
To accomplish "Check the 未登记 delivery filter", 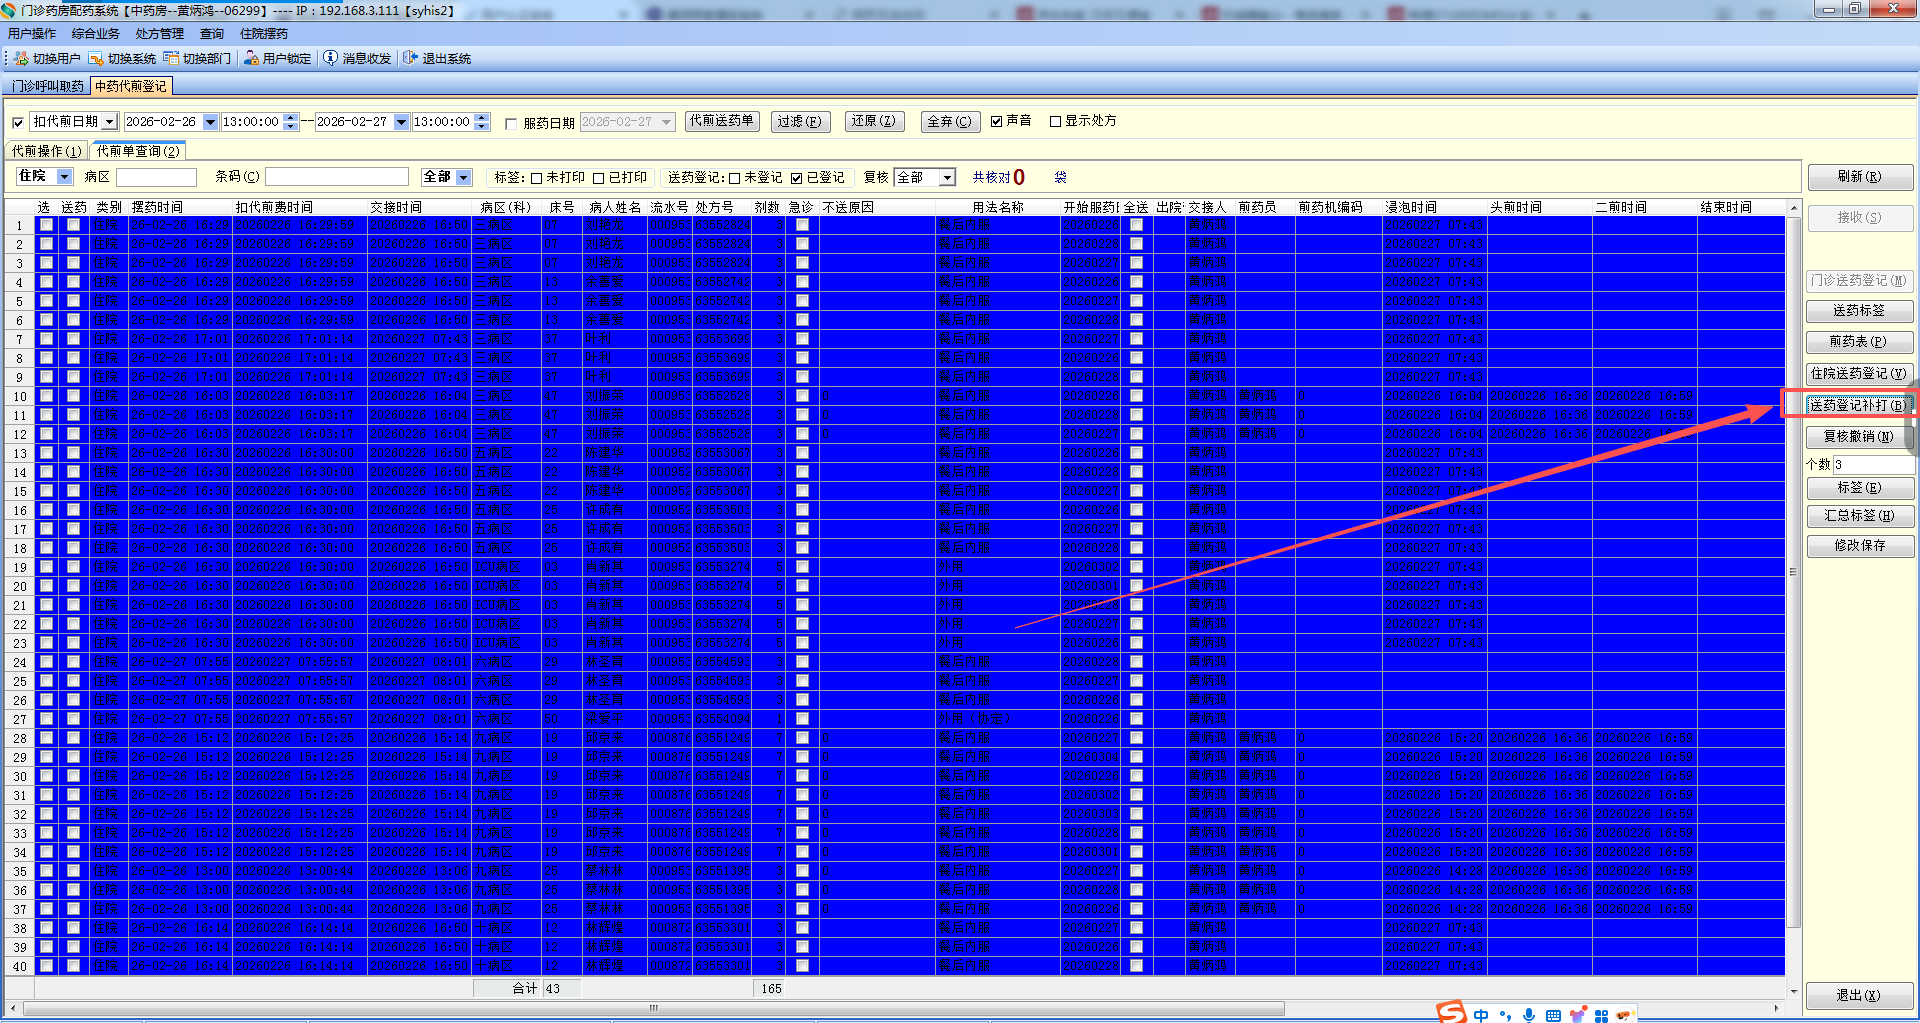I will 735,178.
